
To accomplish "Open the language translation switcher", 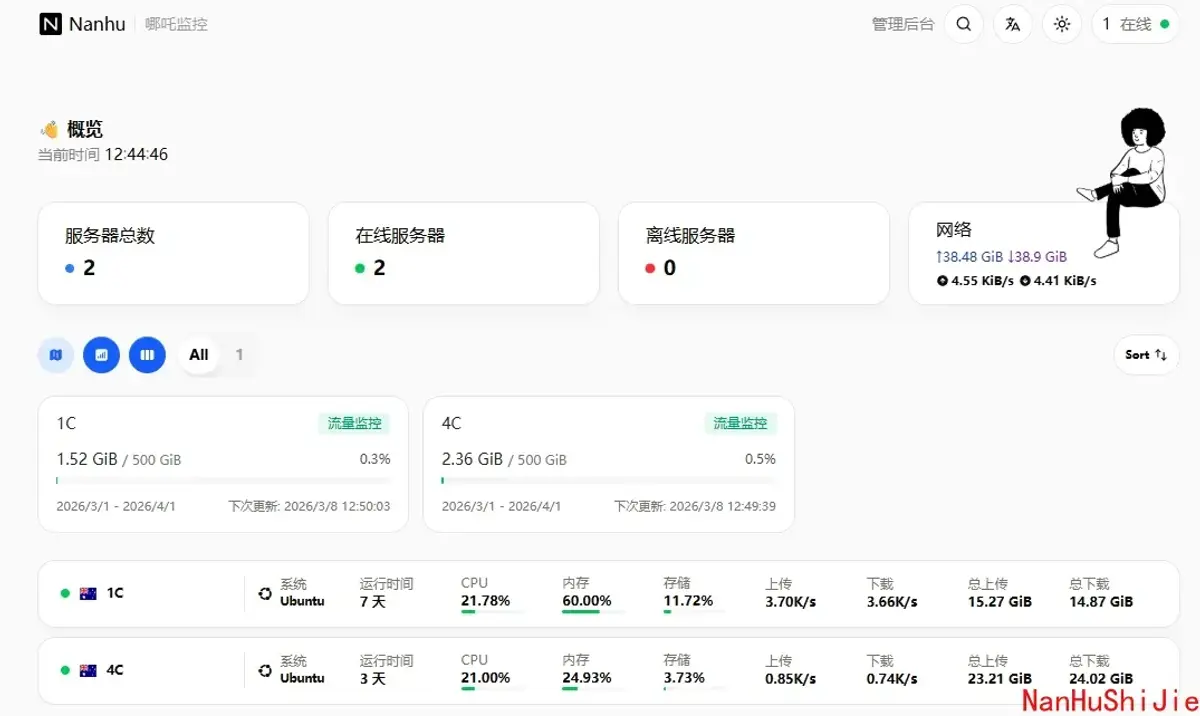I will 1013,24.
